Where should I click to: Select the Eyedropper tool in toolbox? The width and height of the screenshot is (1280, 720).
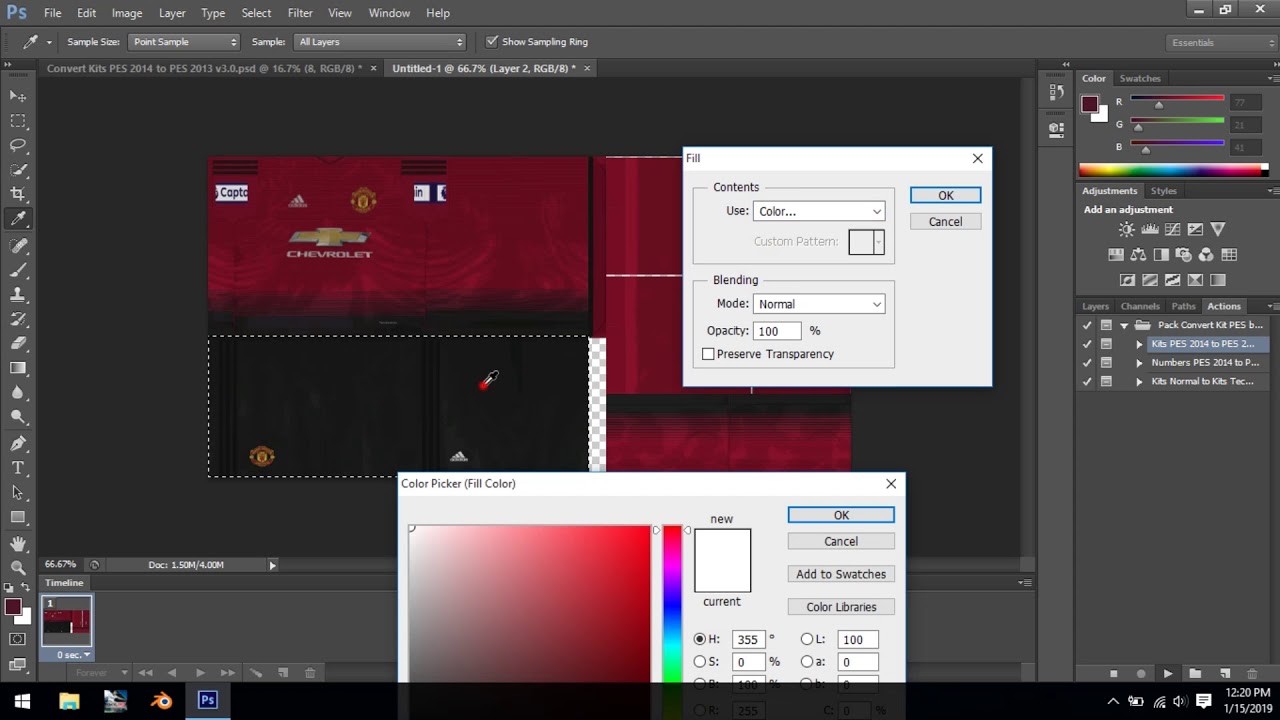point(18,219)
